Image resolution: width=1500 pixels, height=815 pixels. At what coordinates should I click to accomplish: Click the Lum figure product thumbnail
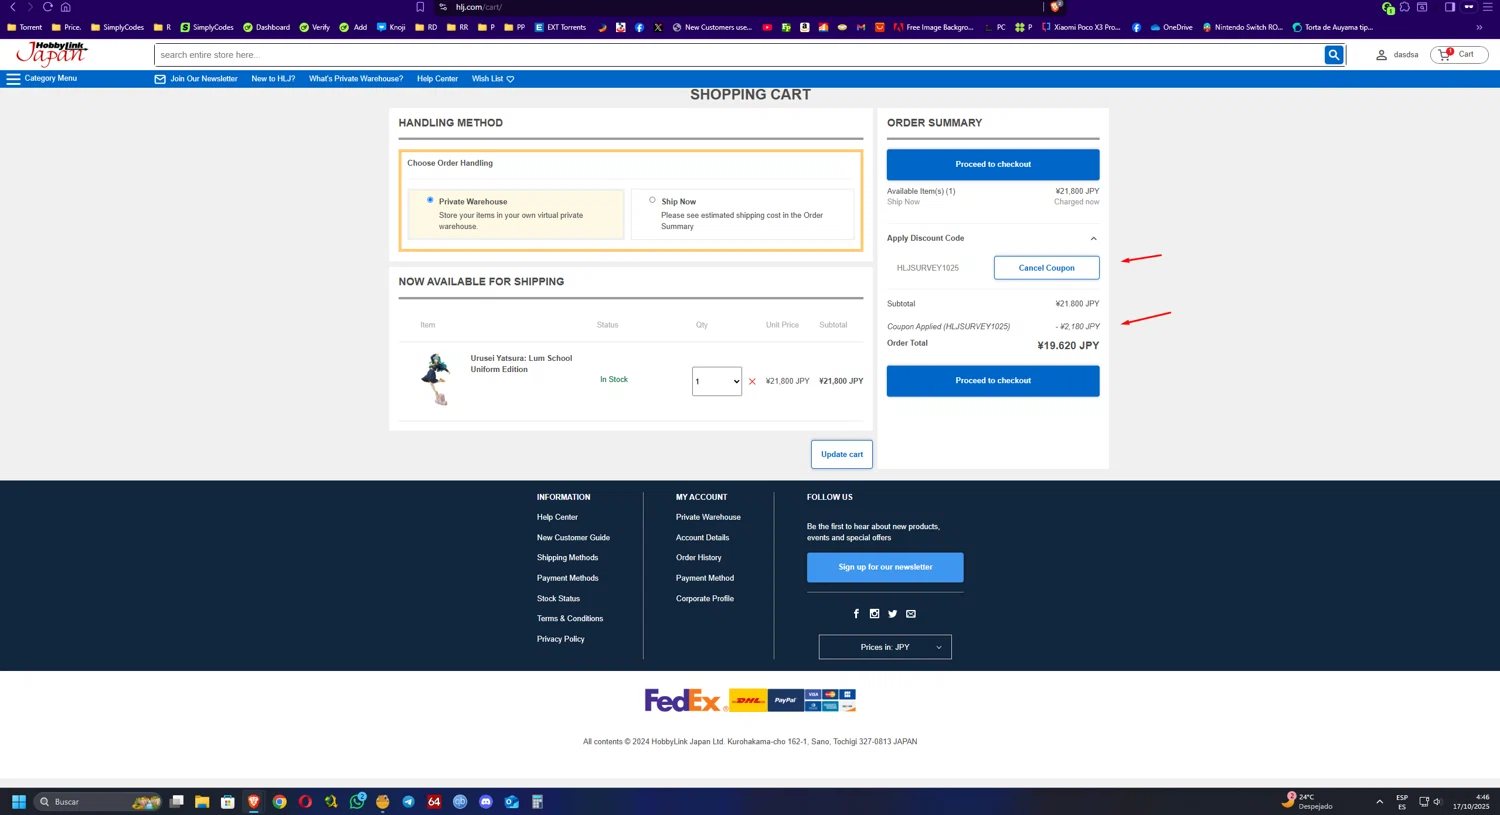tap(435, 379)
